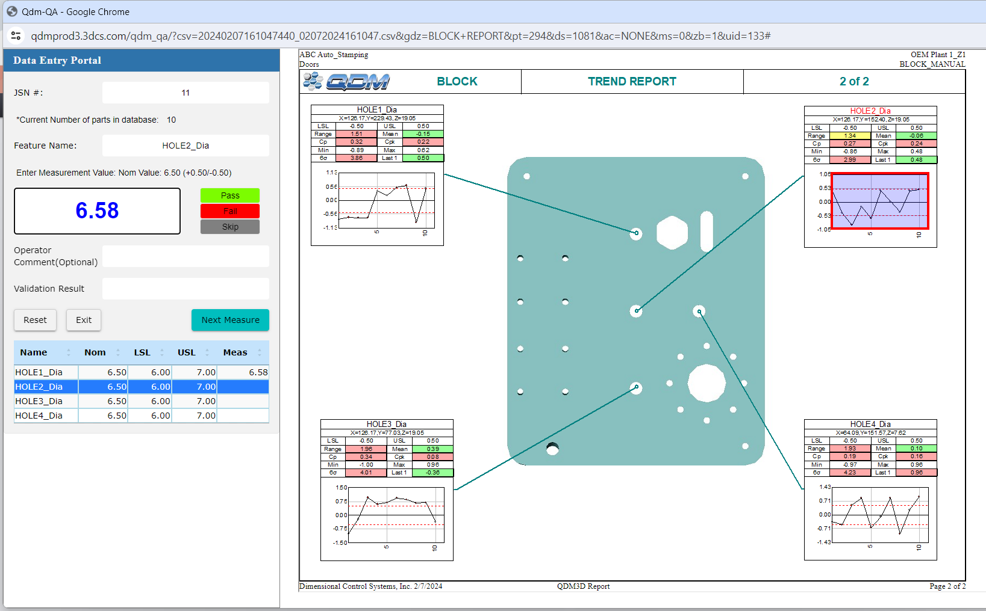Click the Meas column sort arrows

(x=261, y=352)
